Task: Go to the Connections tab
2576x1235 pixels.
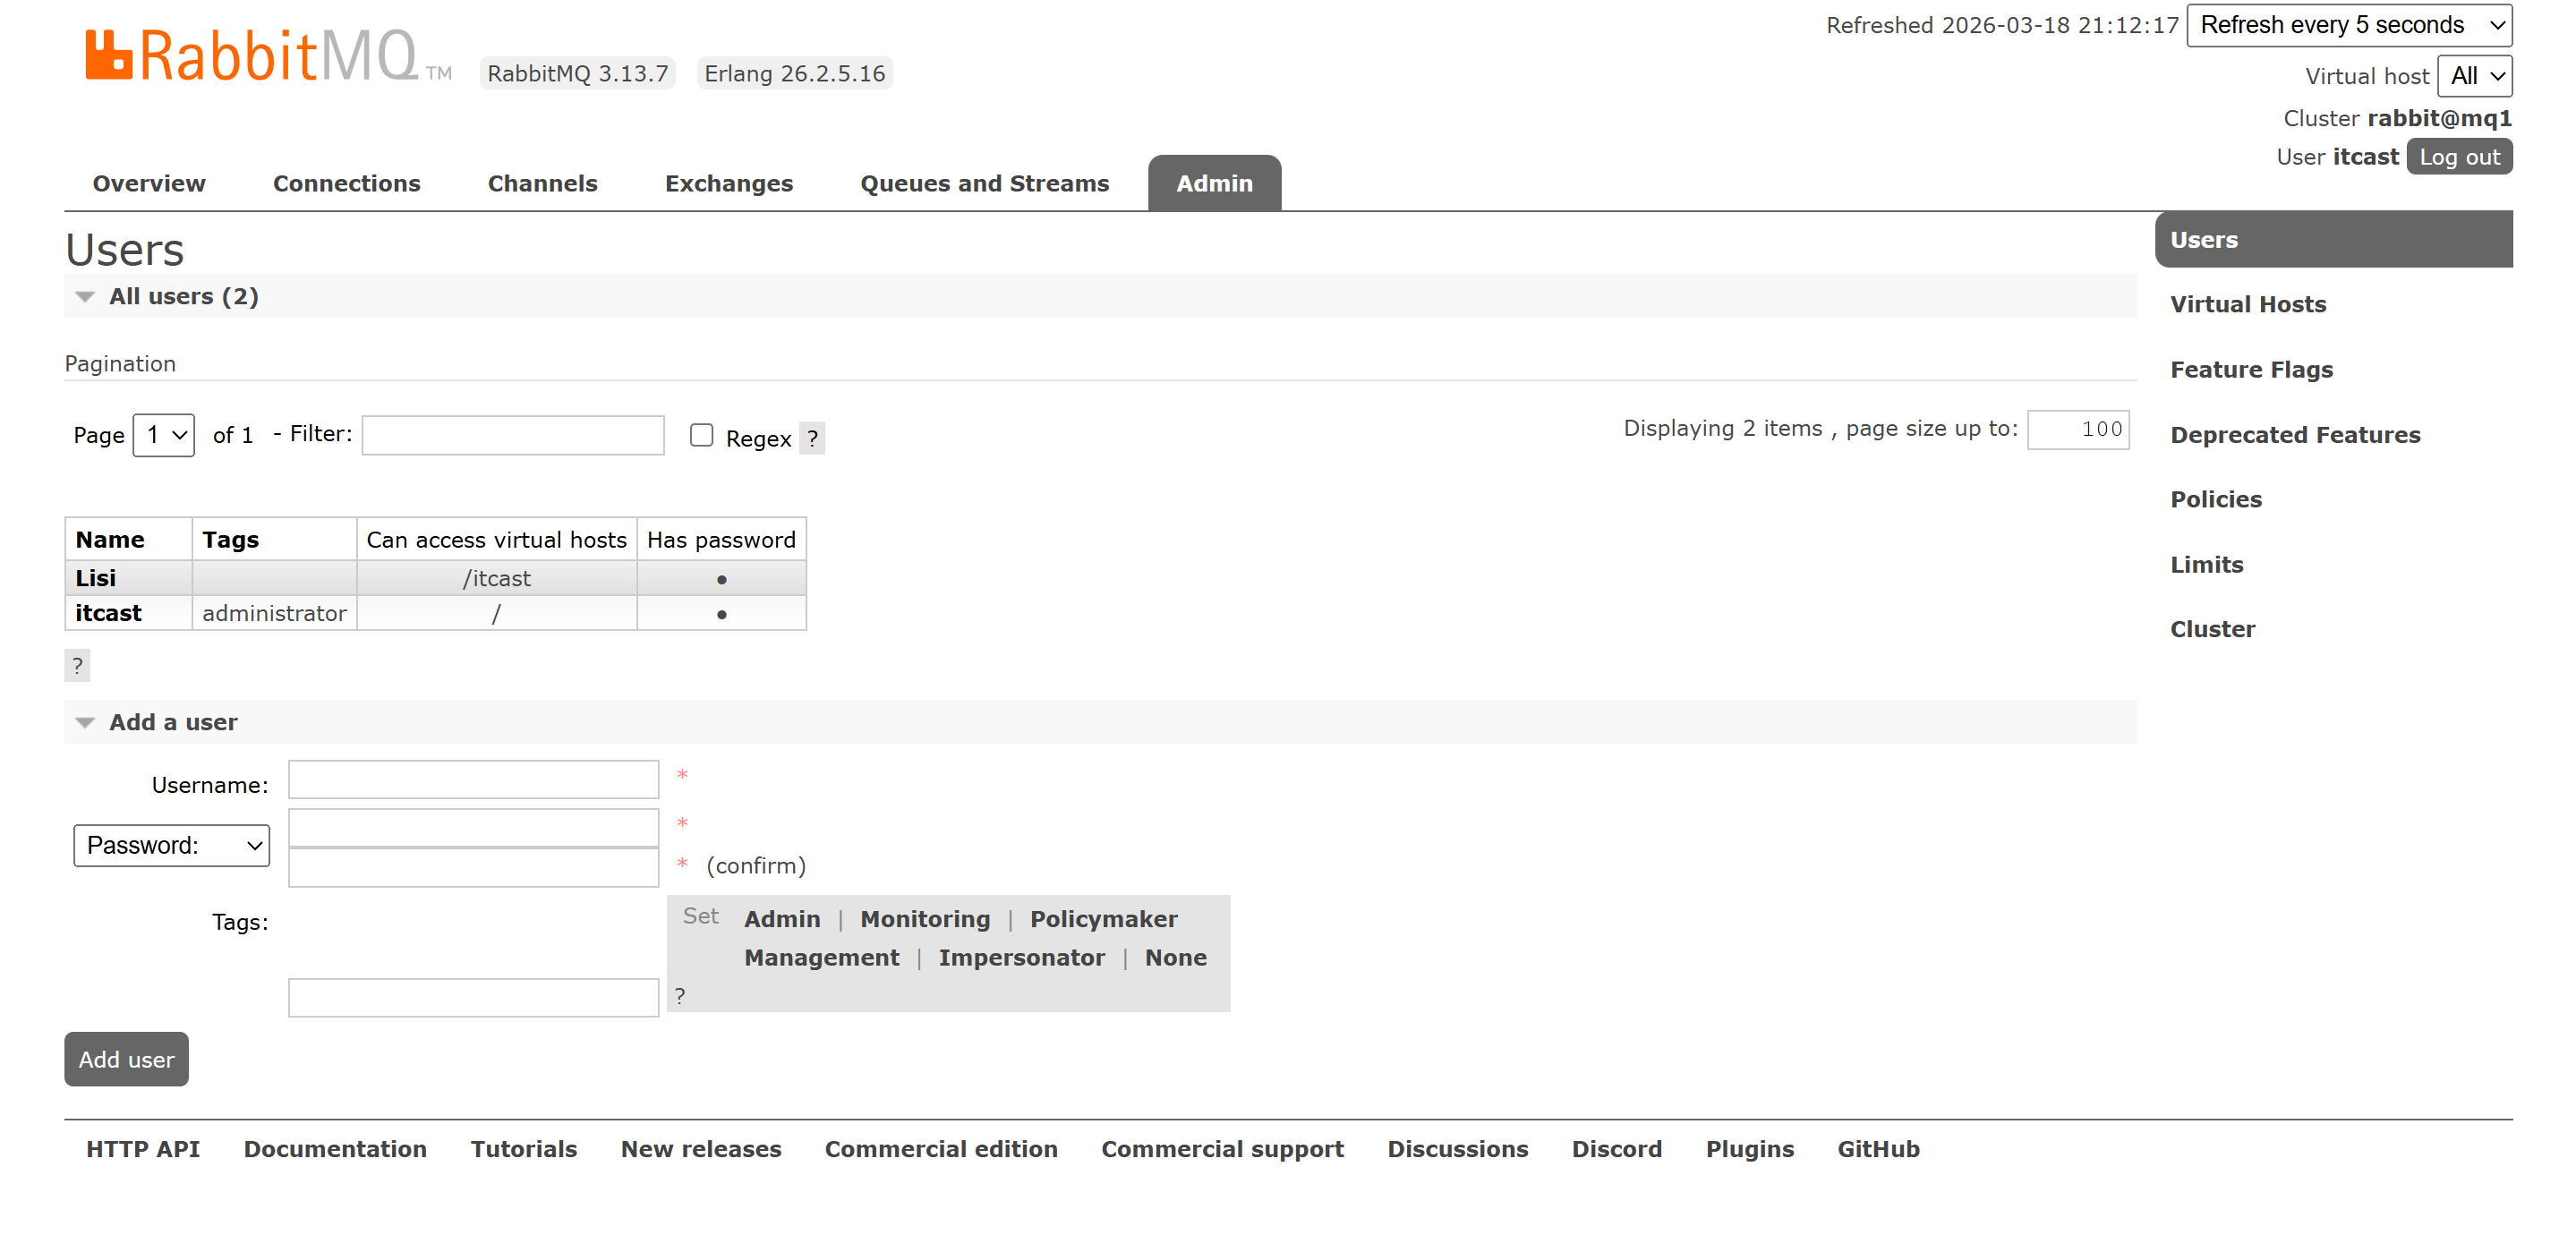Action: pos(346,183)
